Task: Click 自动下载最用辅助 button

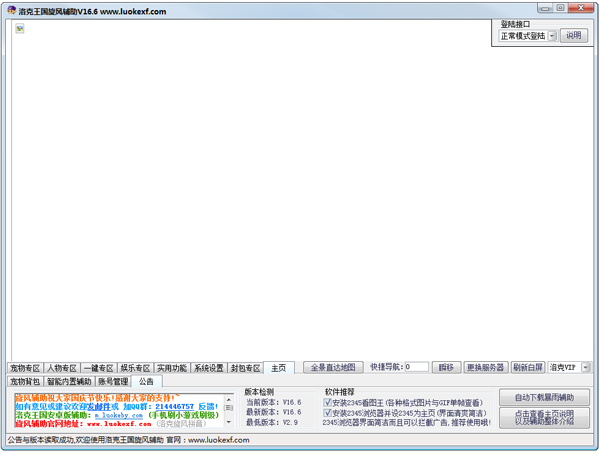Action: click(544, 397)
